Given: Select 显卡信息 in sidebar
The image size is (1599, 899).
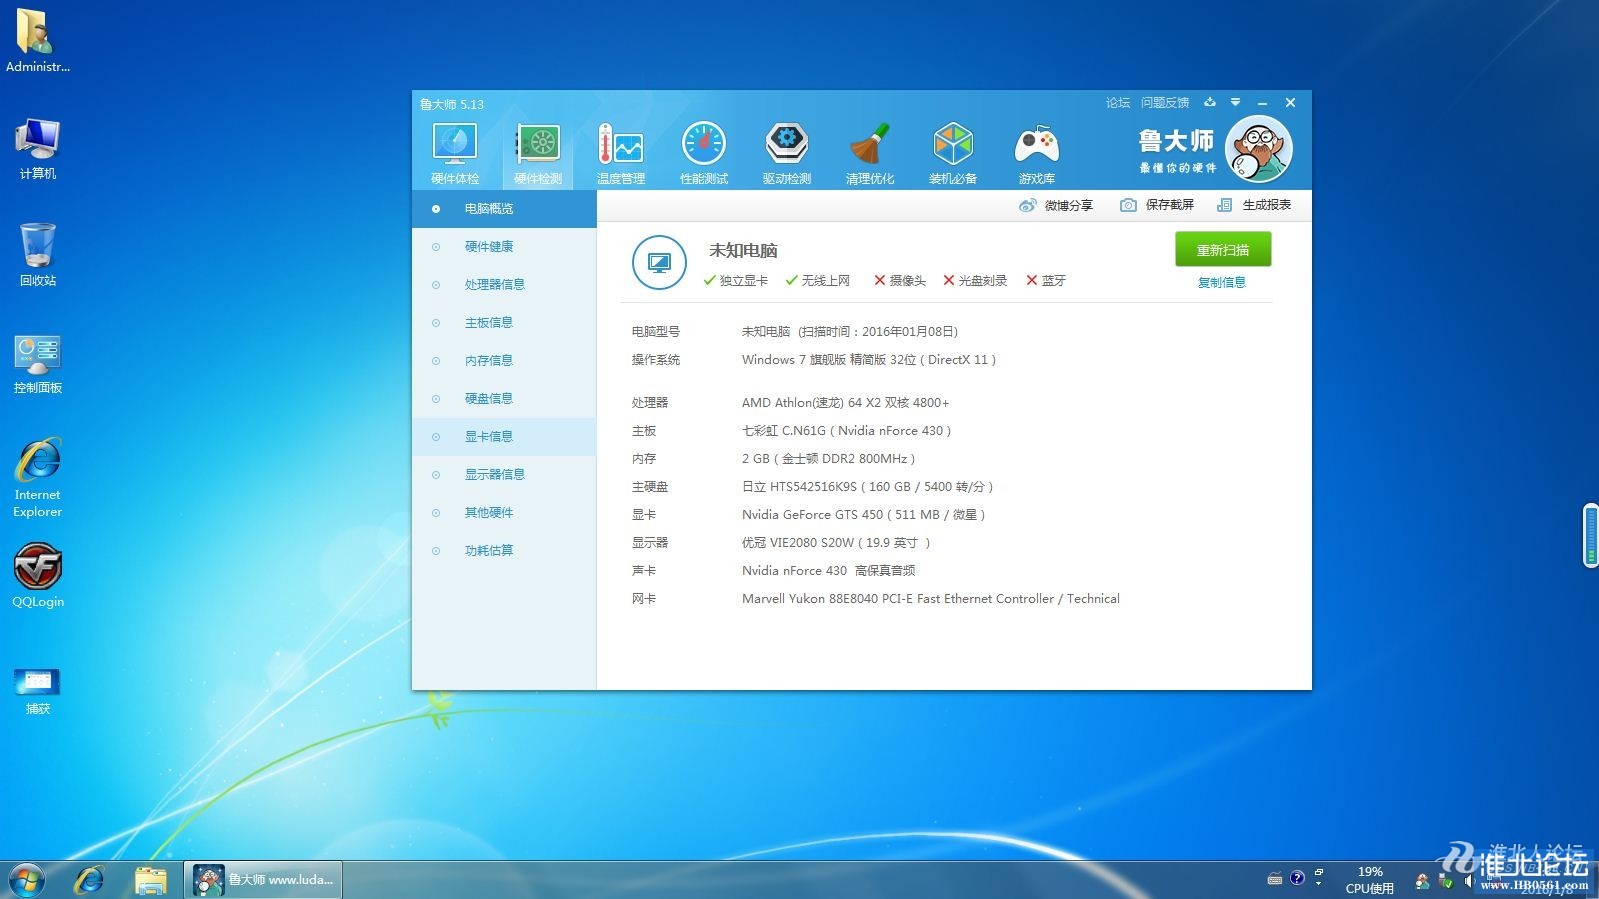Looking at the screenshot, I should (504, 437).
